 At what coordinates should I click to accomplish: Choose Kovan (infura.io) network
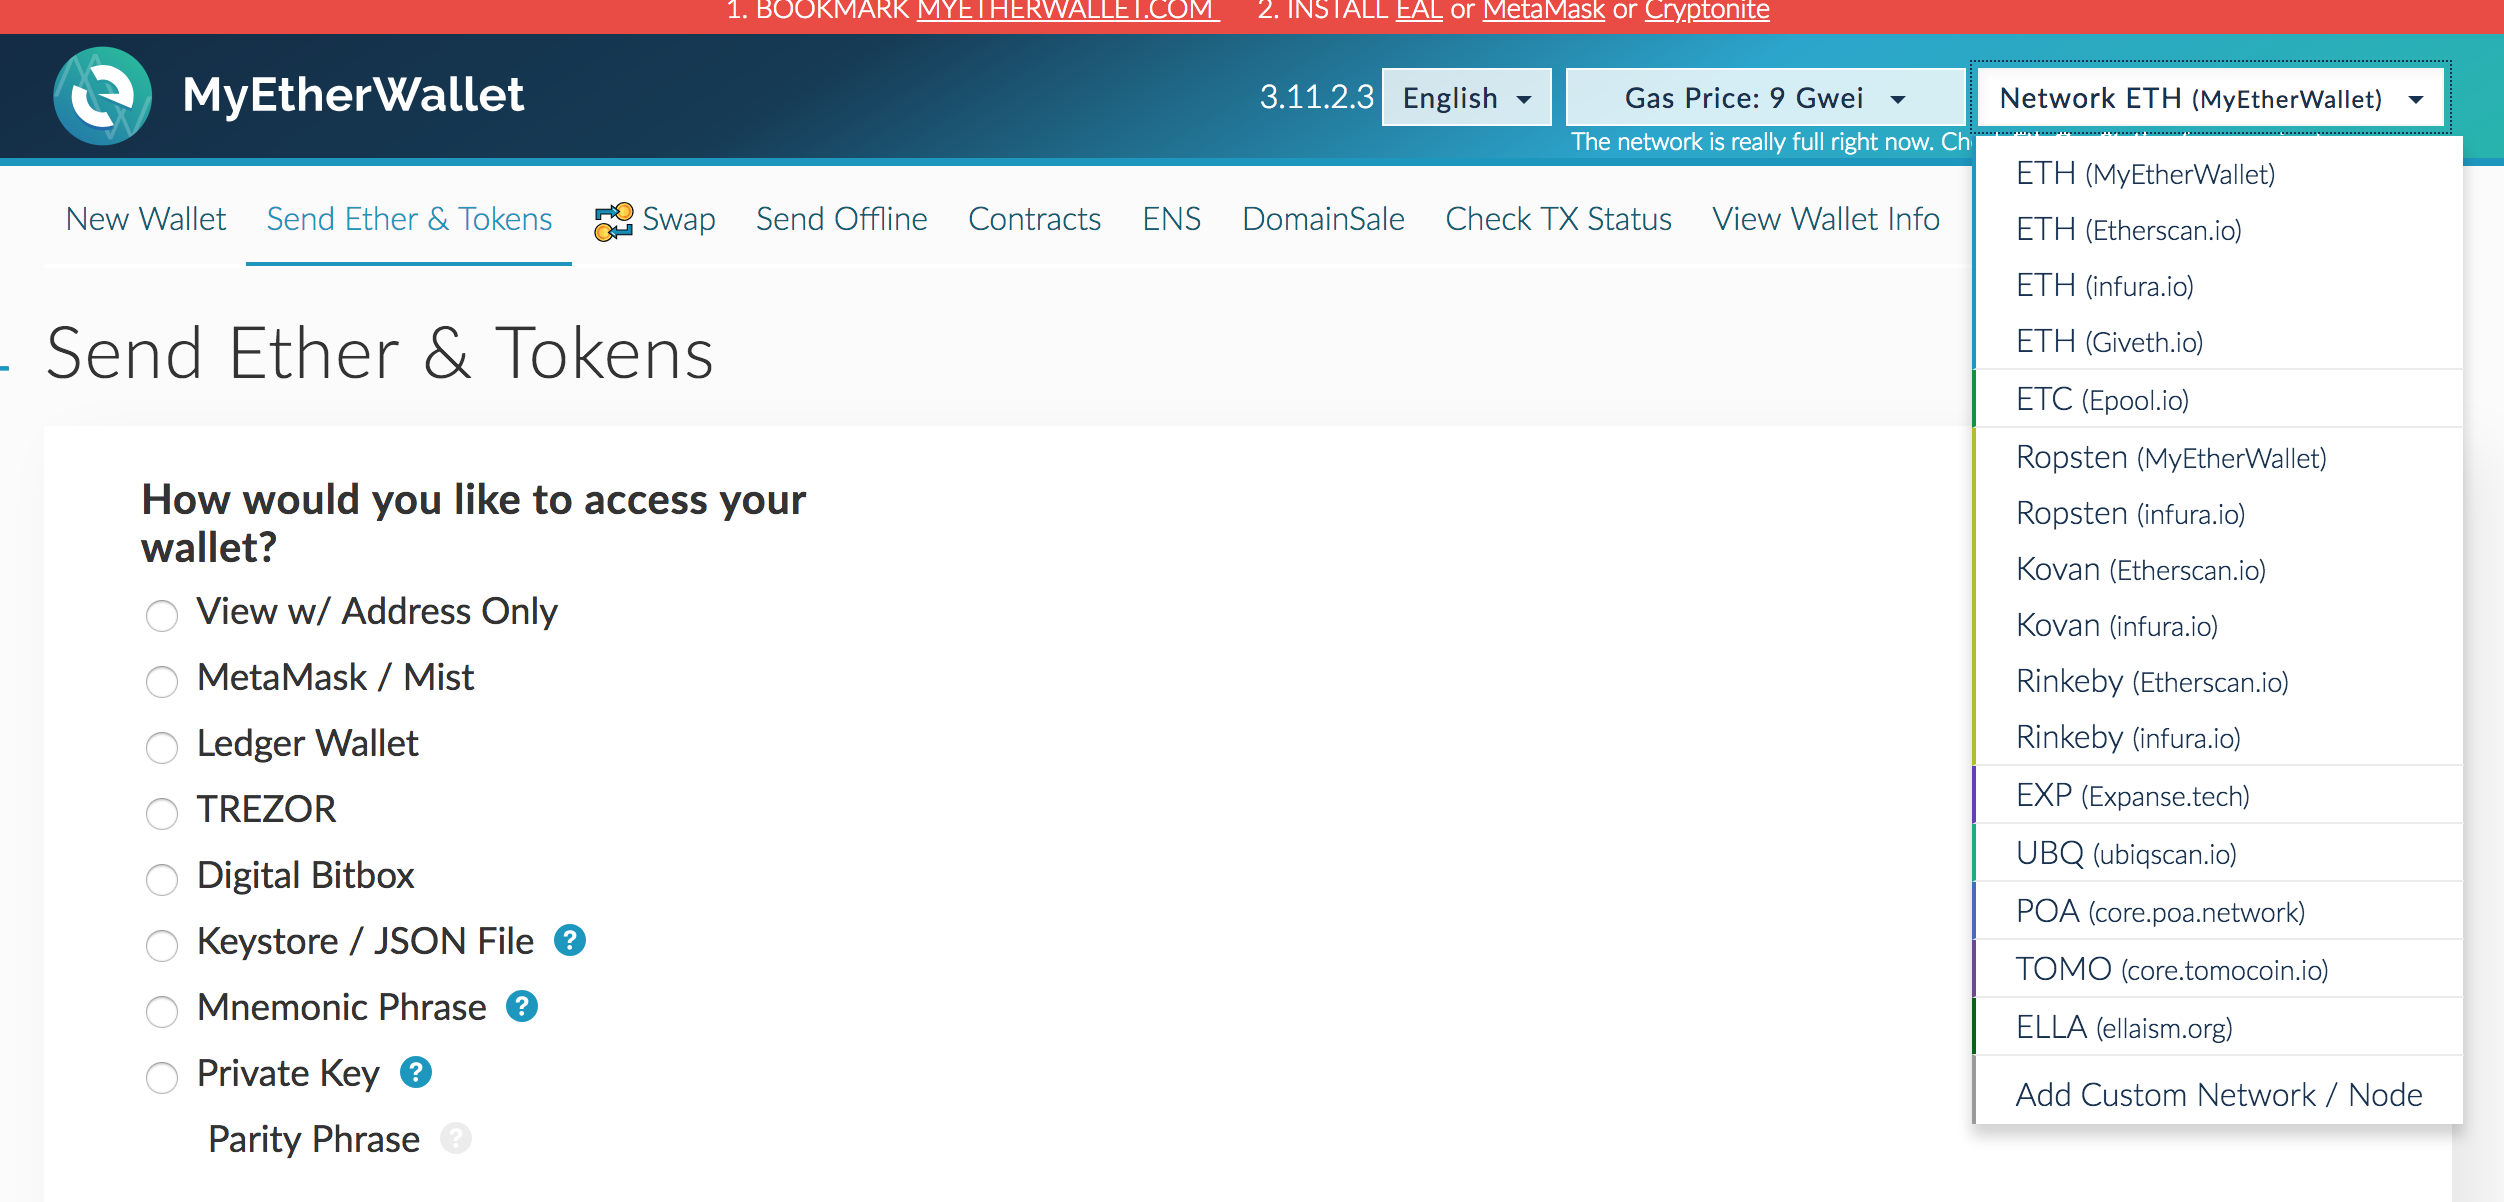coord(2218,625)
